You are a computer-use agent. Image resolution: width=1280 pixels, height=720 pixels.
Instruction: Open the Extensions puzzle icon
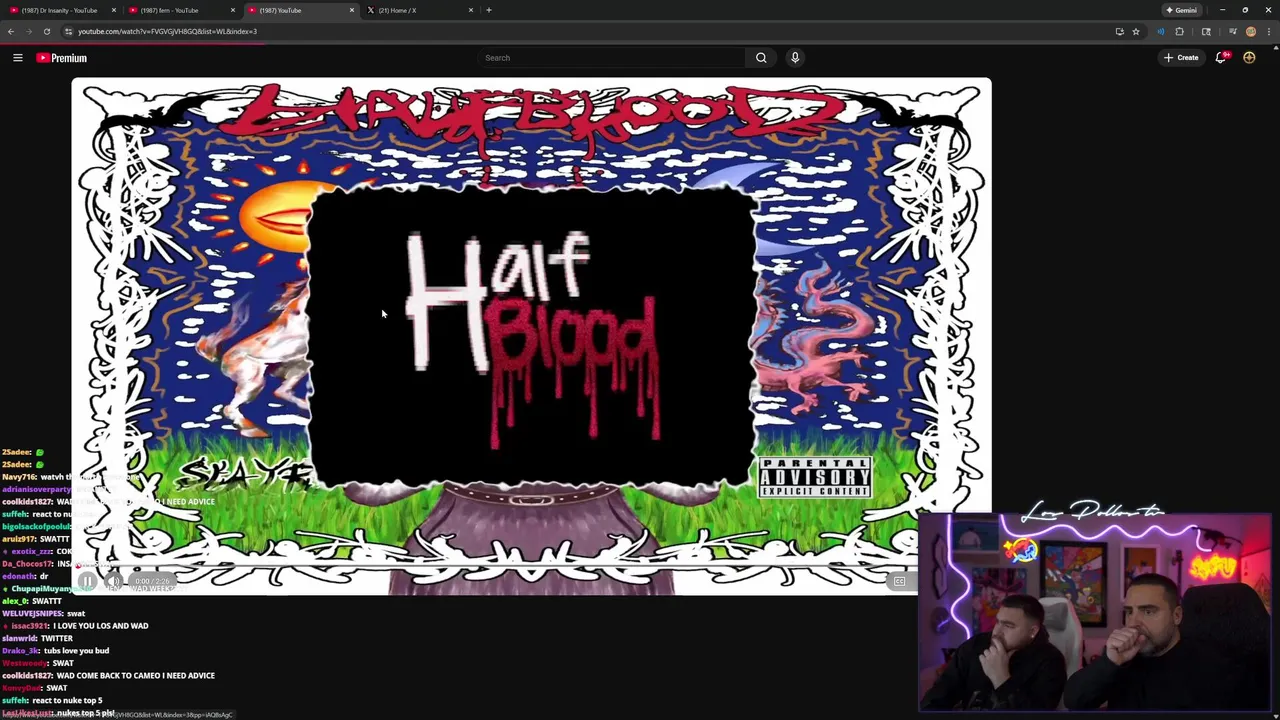point(1179,31)
